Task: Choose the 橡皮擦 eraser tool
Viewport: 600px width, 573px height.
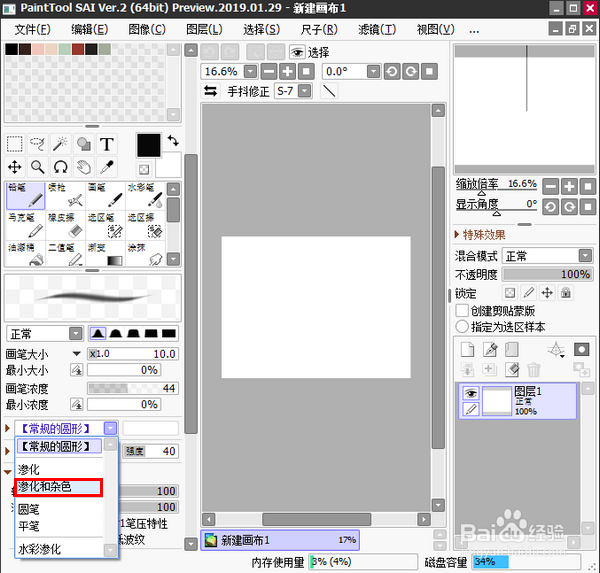Action: click(x=65, y=225)
